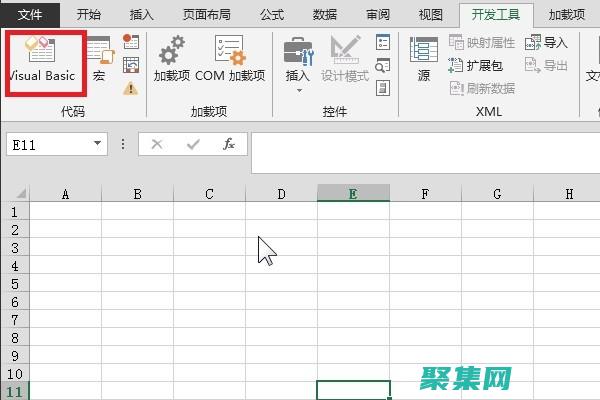Image resolution: width=600 pixels, height=400 pixels.
Task: Select row 5 header
Action: 15,283
